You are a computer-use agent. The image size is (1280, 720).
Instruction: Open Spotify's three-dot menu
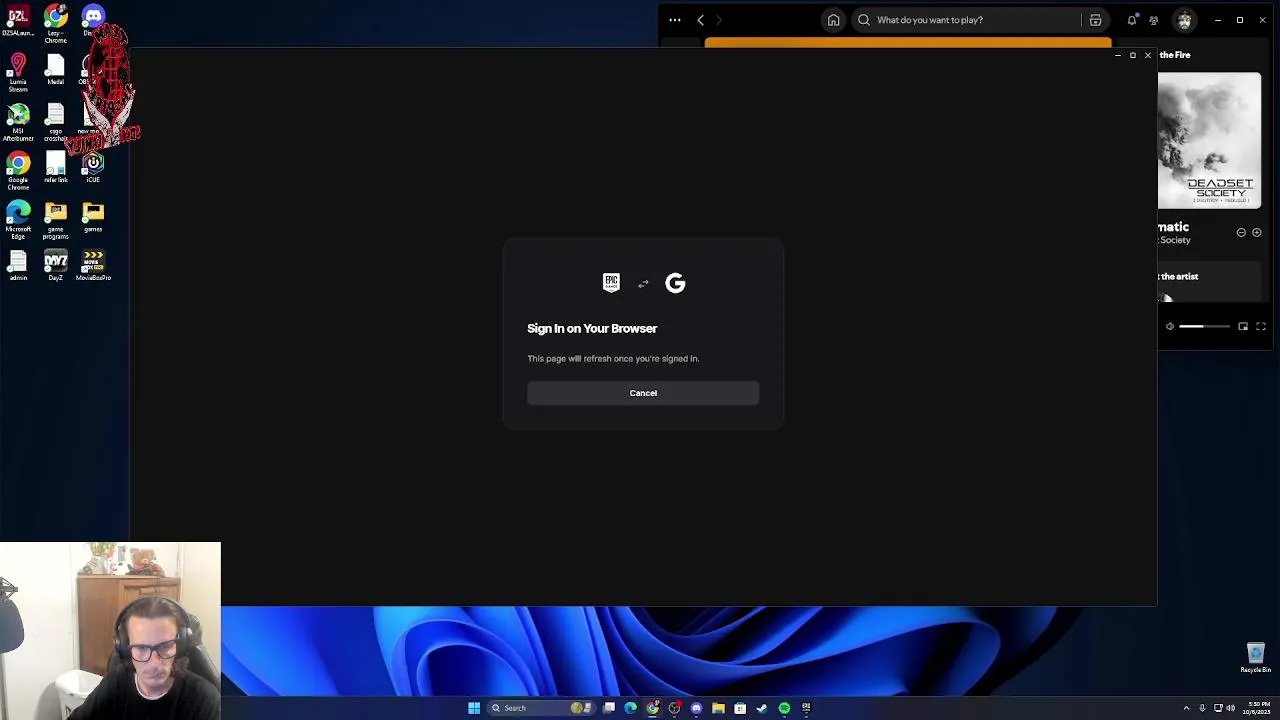tap(675, 20)
